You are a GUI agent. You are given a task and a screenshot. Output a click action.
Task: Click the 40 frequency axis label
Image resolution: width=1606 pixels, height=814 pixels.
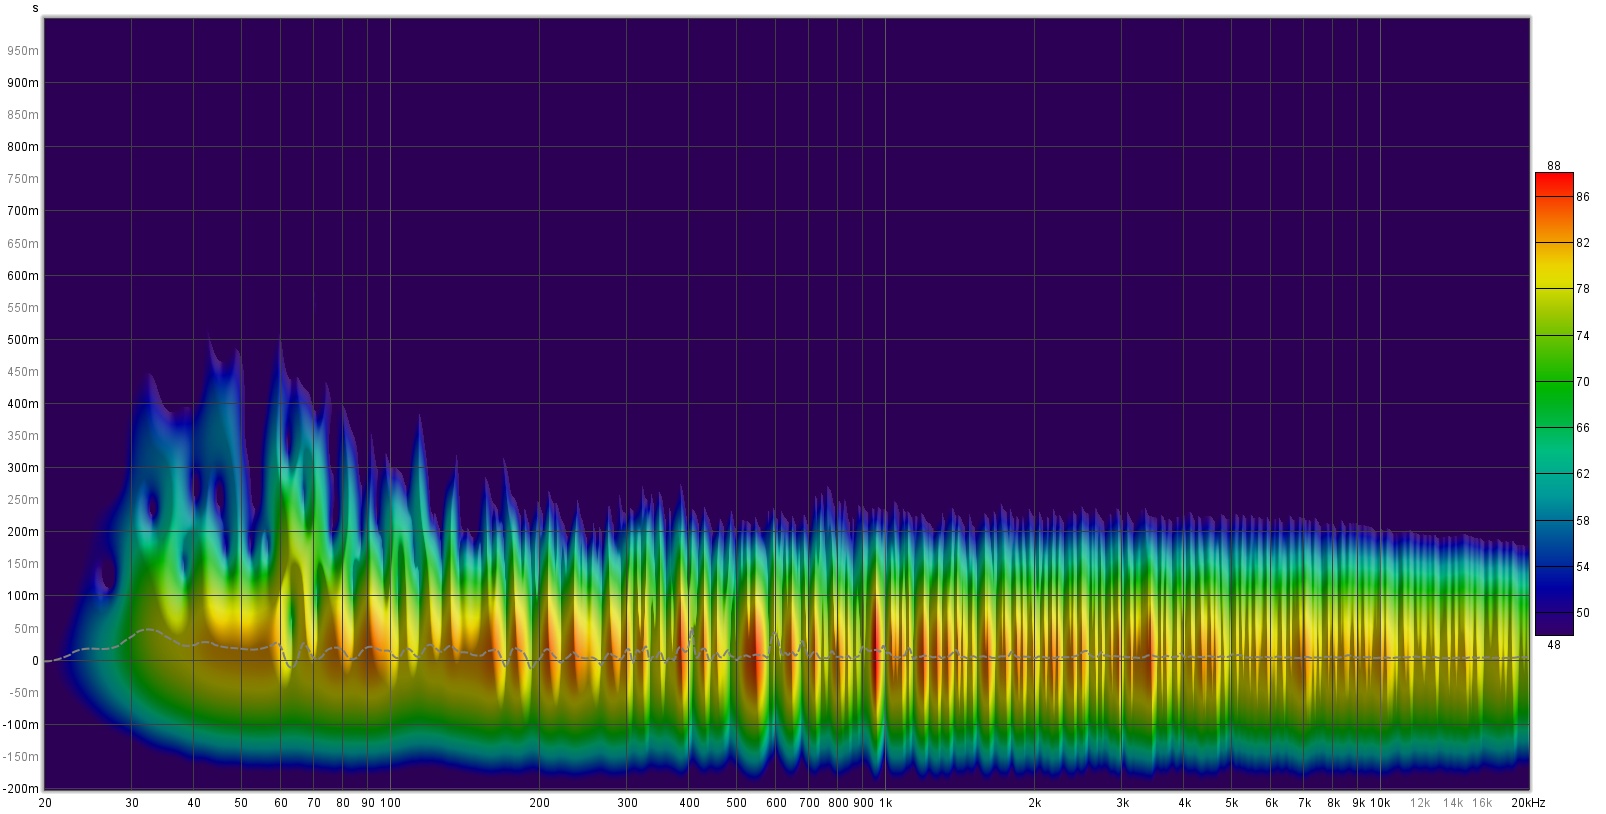coord(194,803)
